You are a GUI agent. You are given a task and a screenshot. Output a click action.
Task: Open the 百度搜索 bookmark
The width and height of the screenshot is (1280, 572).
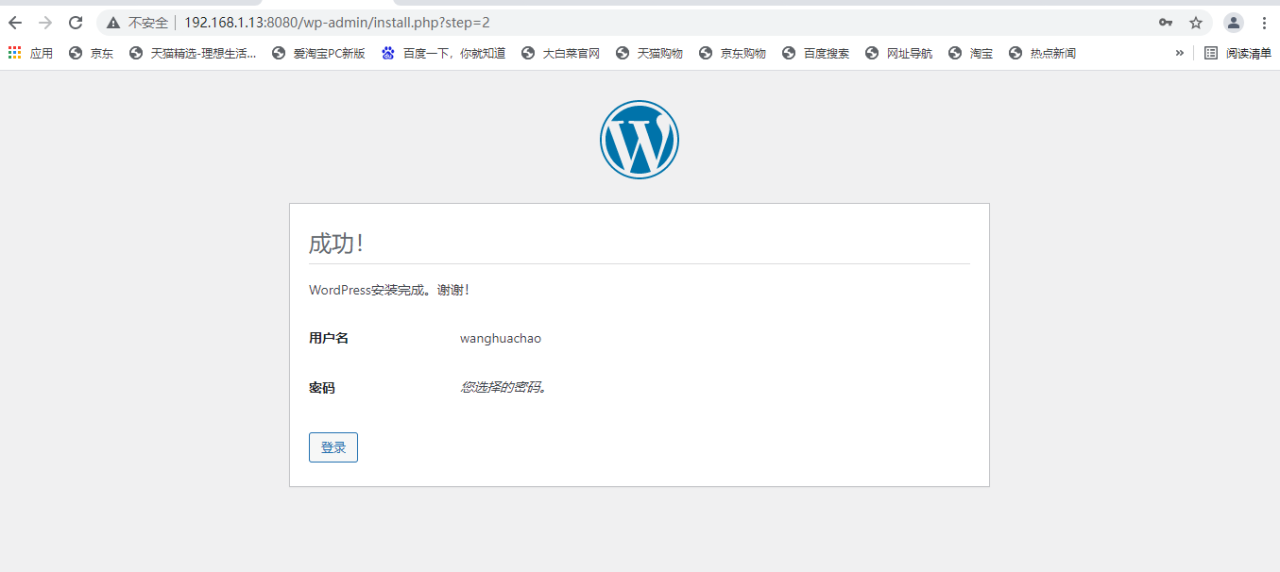pyautogui.click(x=816, y=53)
